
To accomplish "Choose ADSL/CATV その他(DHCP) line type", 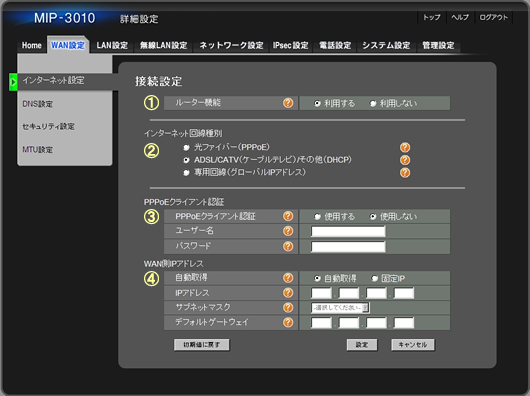I will (x=186, y=160).
